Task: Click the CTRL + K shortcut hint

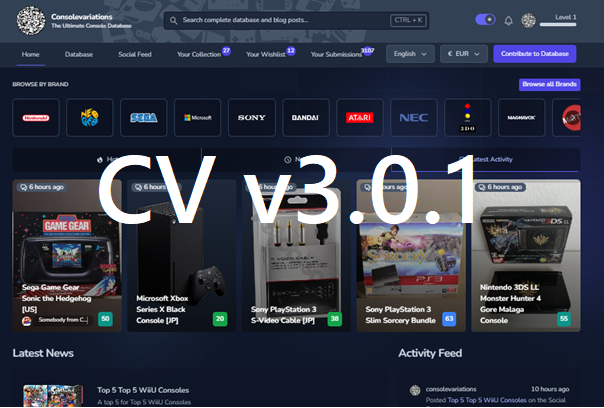Action: coord(408,20)
